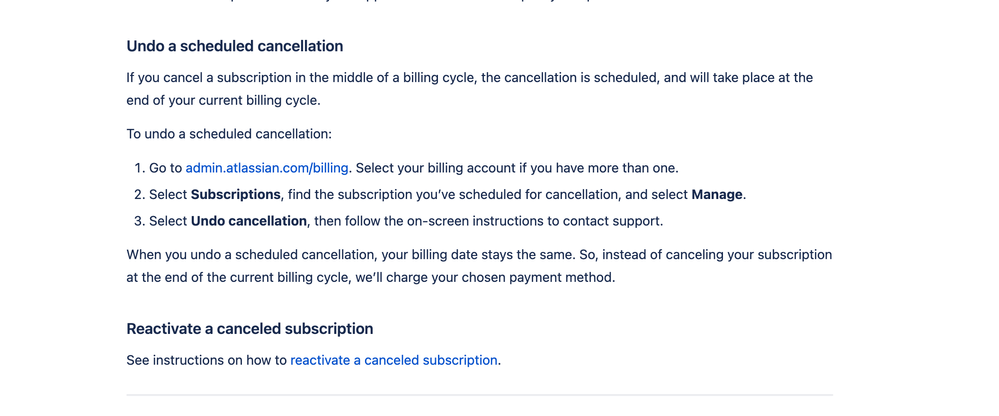Click the bold word "Subscriptions" in step 2
This screenshot has width=999, height=416.
coord(236,194)
